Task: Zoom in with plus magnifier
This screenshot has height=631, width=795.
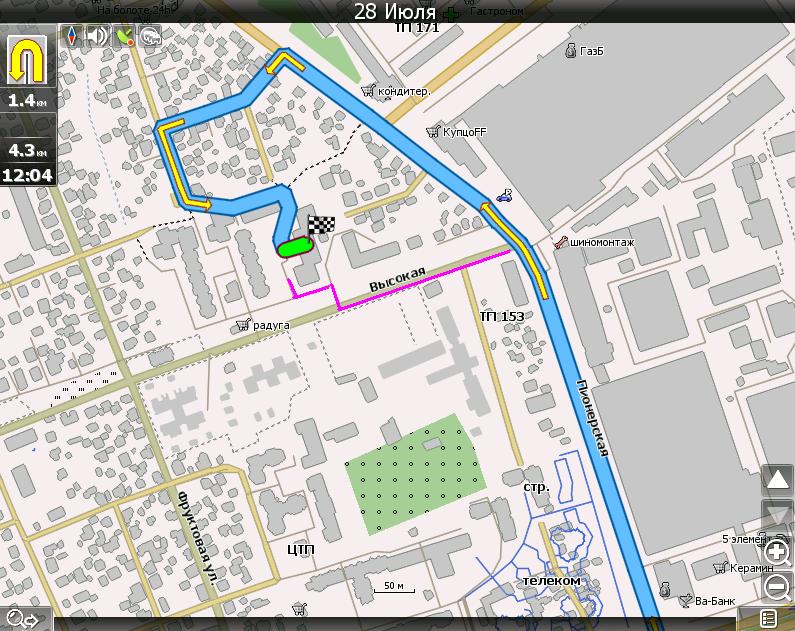Action: [777, 552]
